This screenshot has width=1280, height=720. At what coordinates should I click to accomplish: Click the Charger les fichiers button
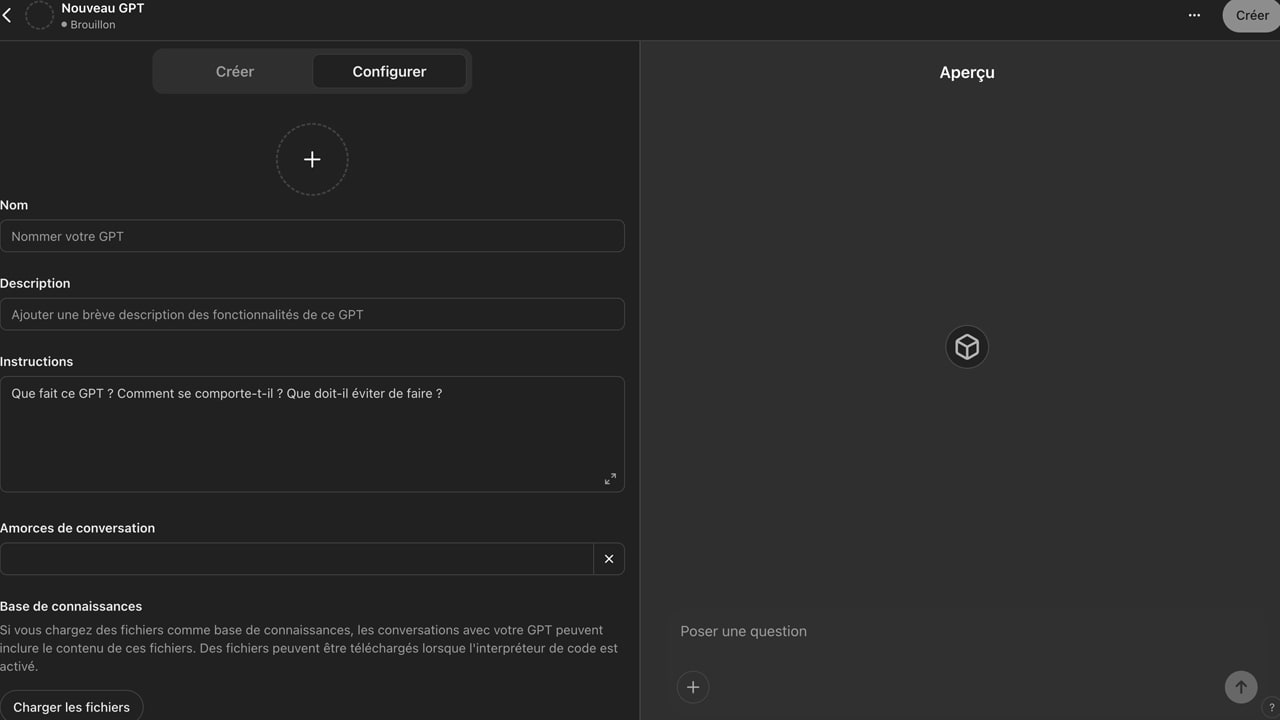[71, 706]
